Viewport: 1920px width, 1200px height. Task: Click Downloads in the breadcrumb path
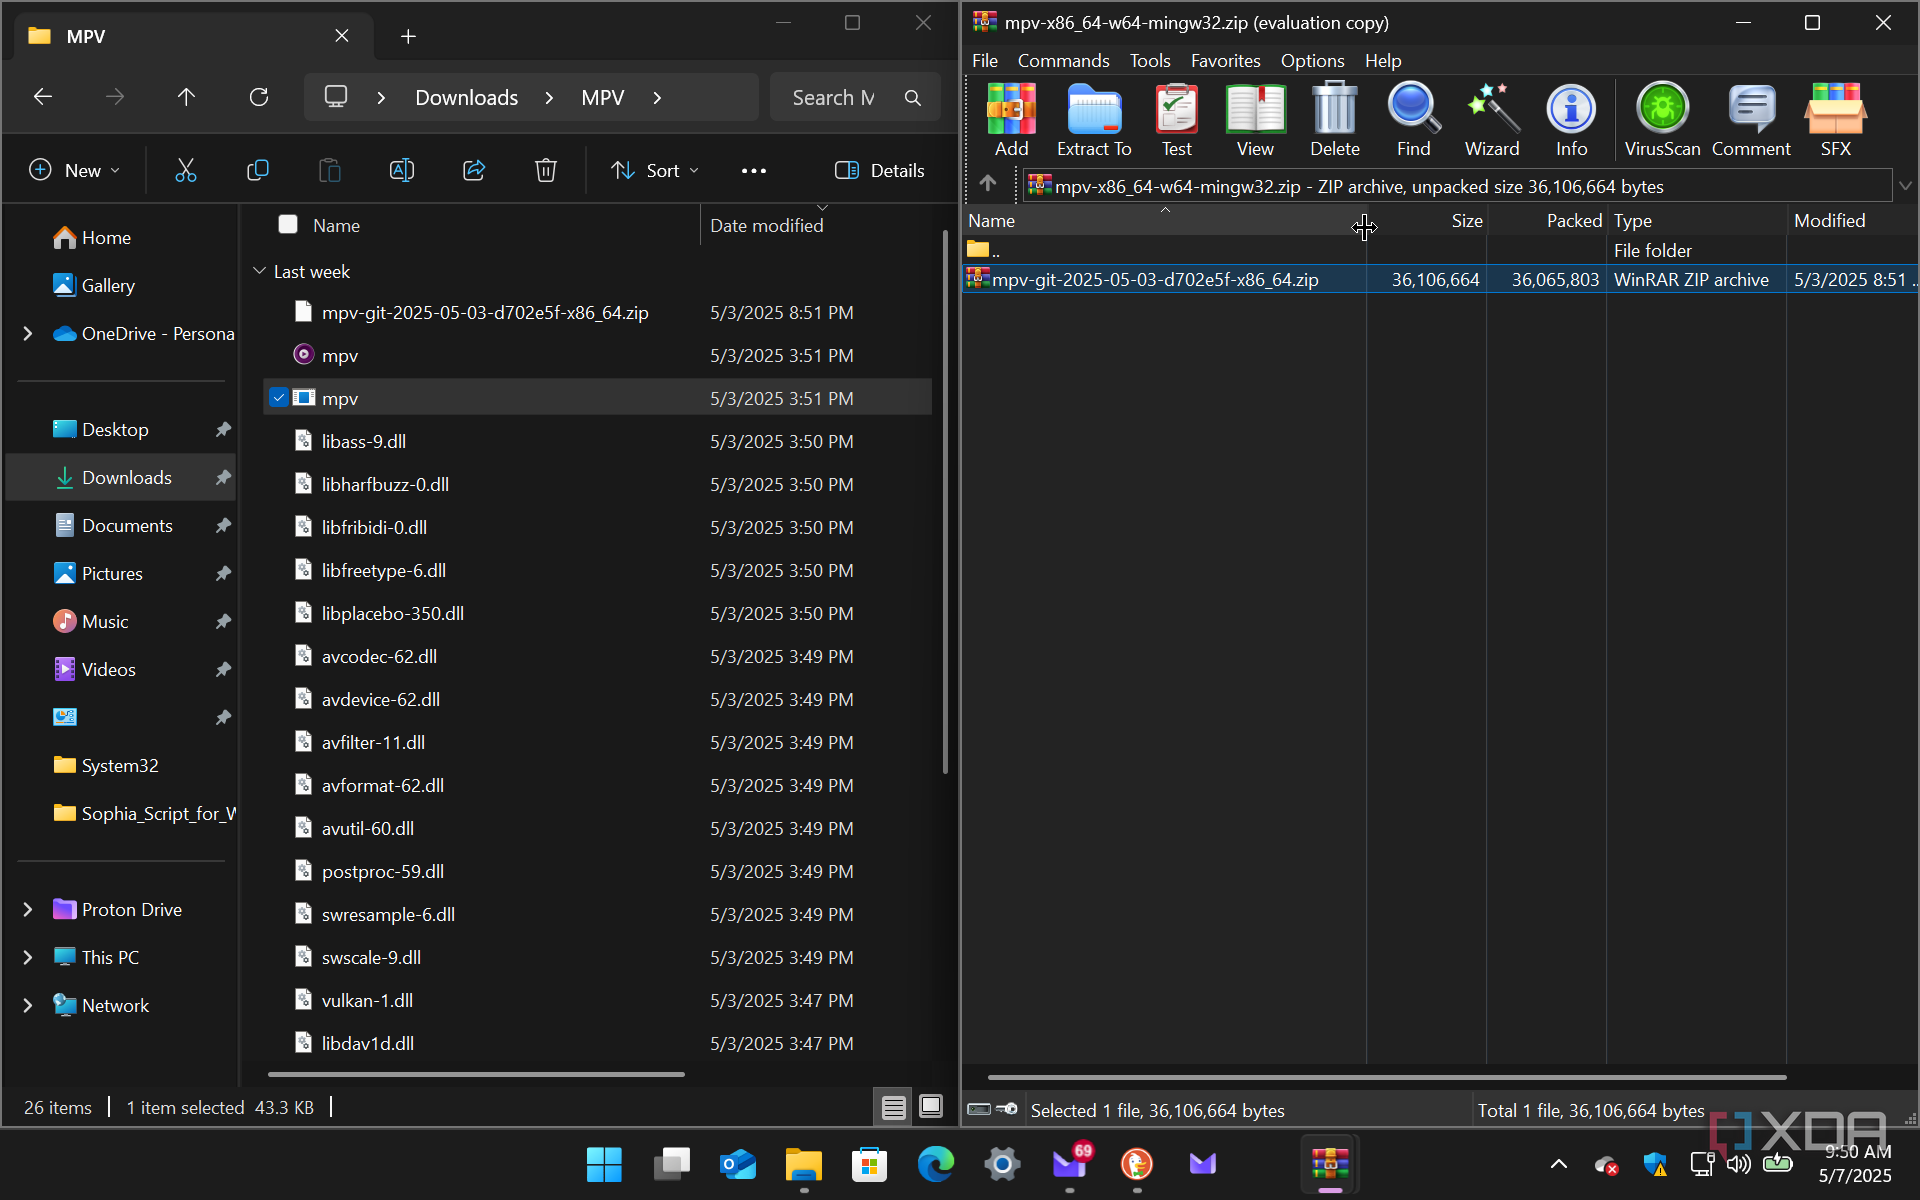coord(467,97)
